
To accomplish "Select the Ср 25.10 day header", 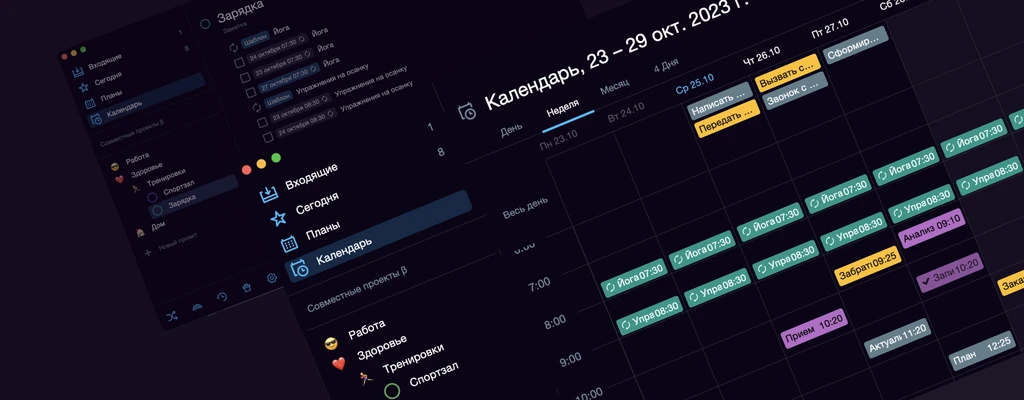I will (694, 83).
